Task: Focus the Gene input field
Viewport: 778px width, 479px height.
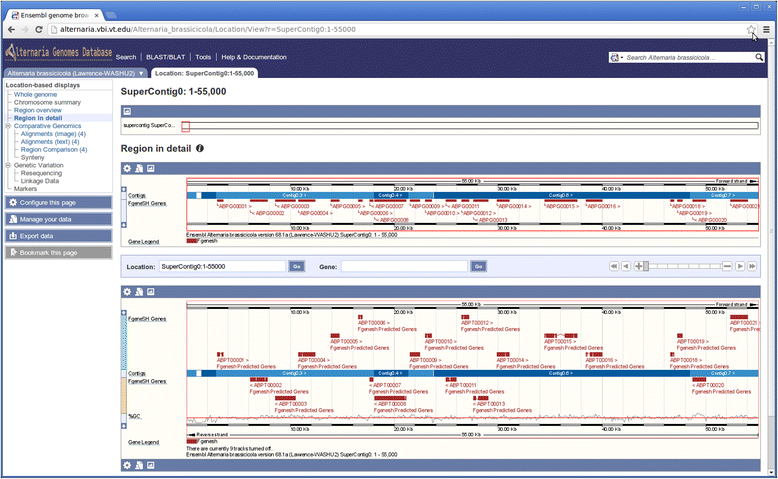Action: (405, 267)
